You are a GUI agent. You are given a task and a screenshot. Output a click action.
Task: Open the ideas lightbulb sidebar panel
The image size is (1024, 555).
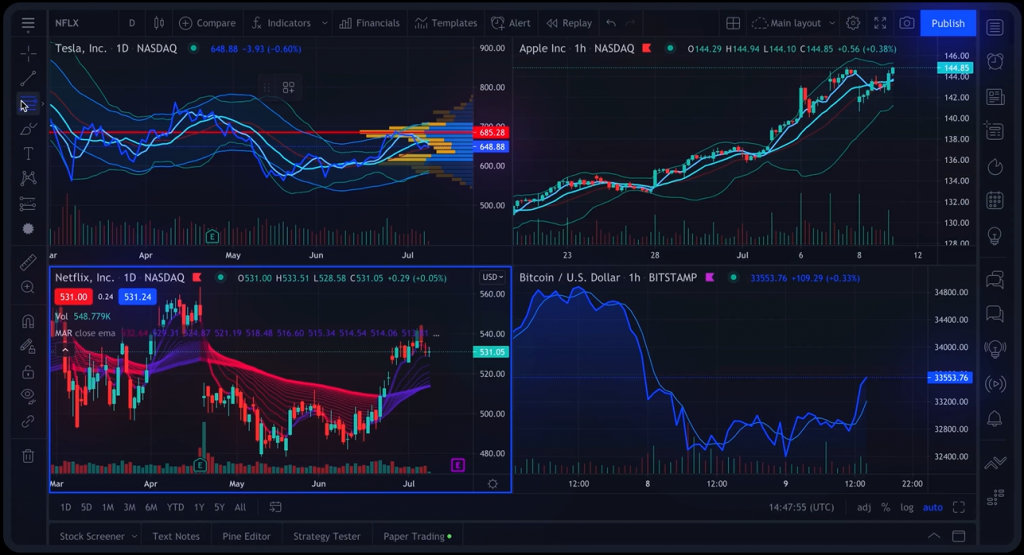pos(995,235)
